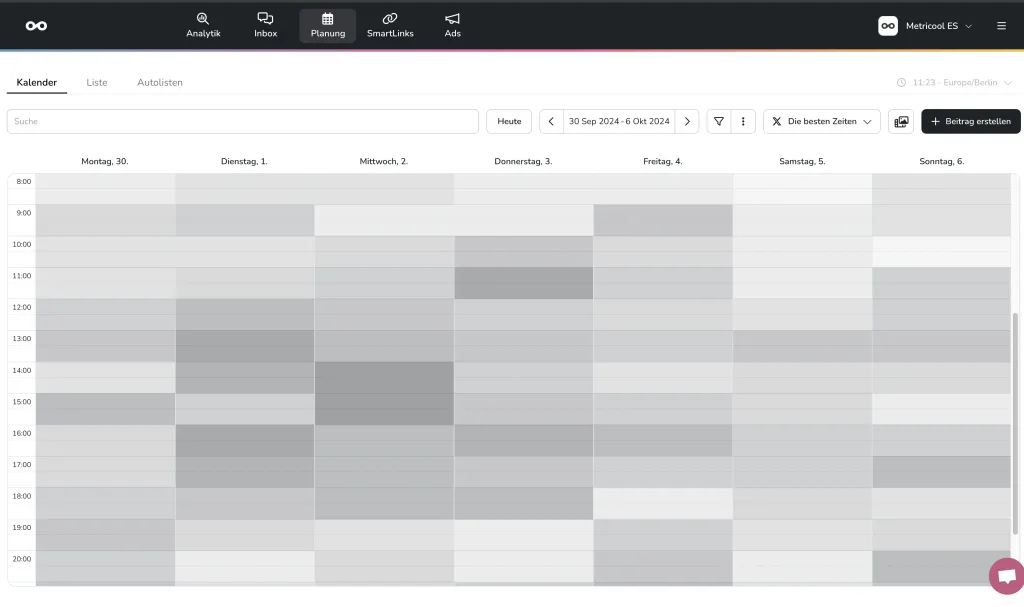Click the 20:00 time label
The height and width of the screenshot is (607, 1024).
click(x=22, y=559)
